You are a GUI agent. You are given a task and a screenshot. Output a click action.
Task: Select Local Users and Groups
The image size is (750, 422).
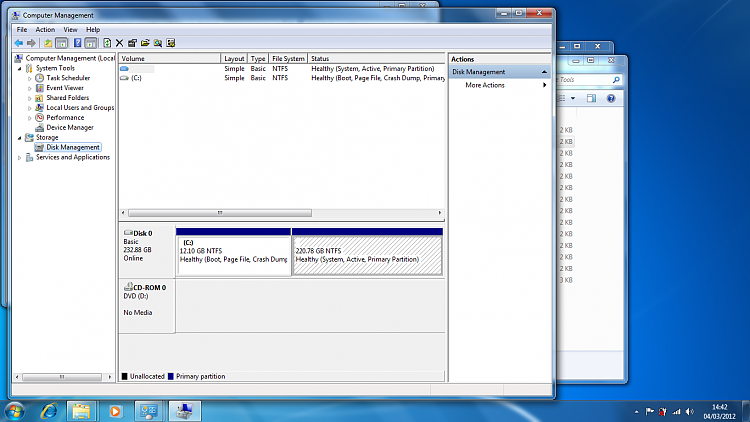pos(80,108)
